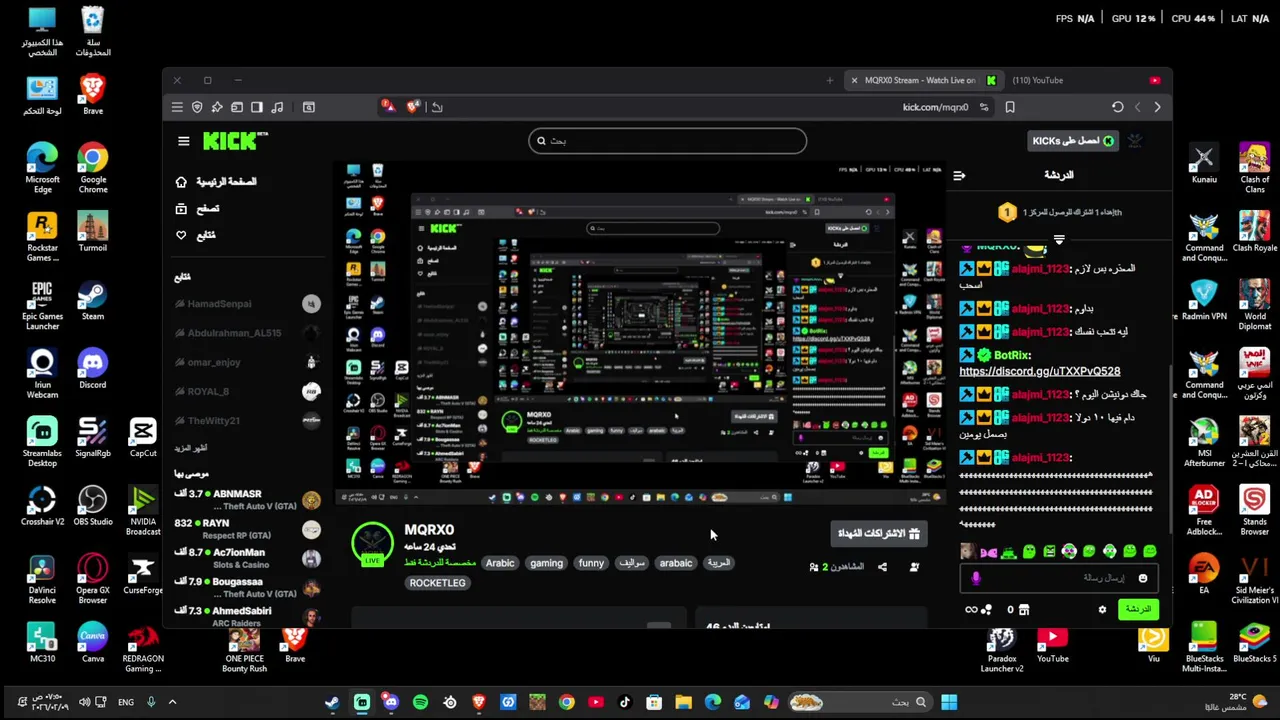
Task: Open the Windows Start button
Action: (949, 702)
